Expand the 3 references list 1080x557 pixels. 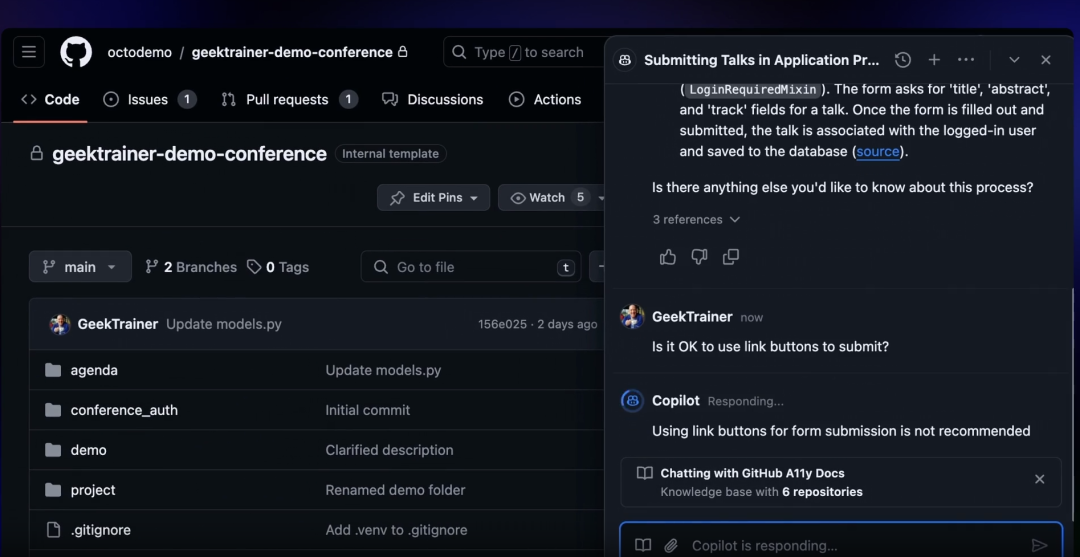[696, 219]
